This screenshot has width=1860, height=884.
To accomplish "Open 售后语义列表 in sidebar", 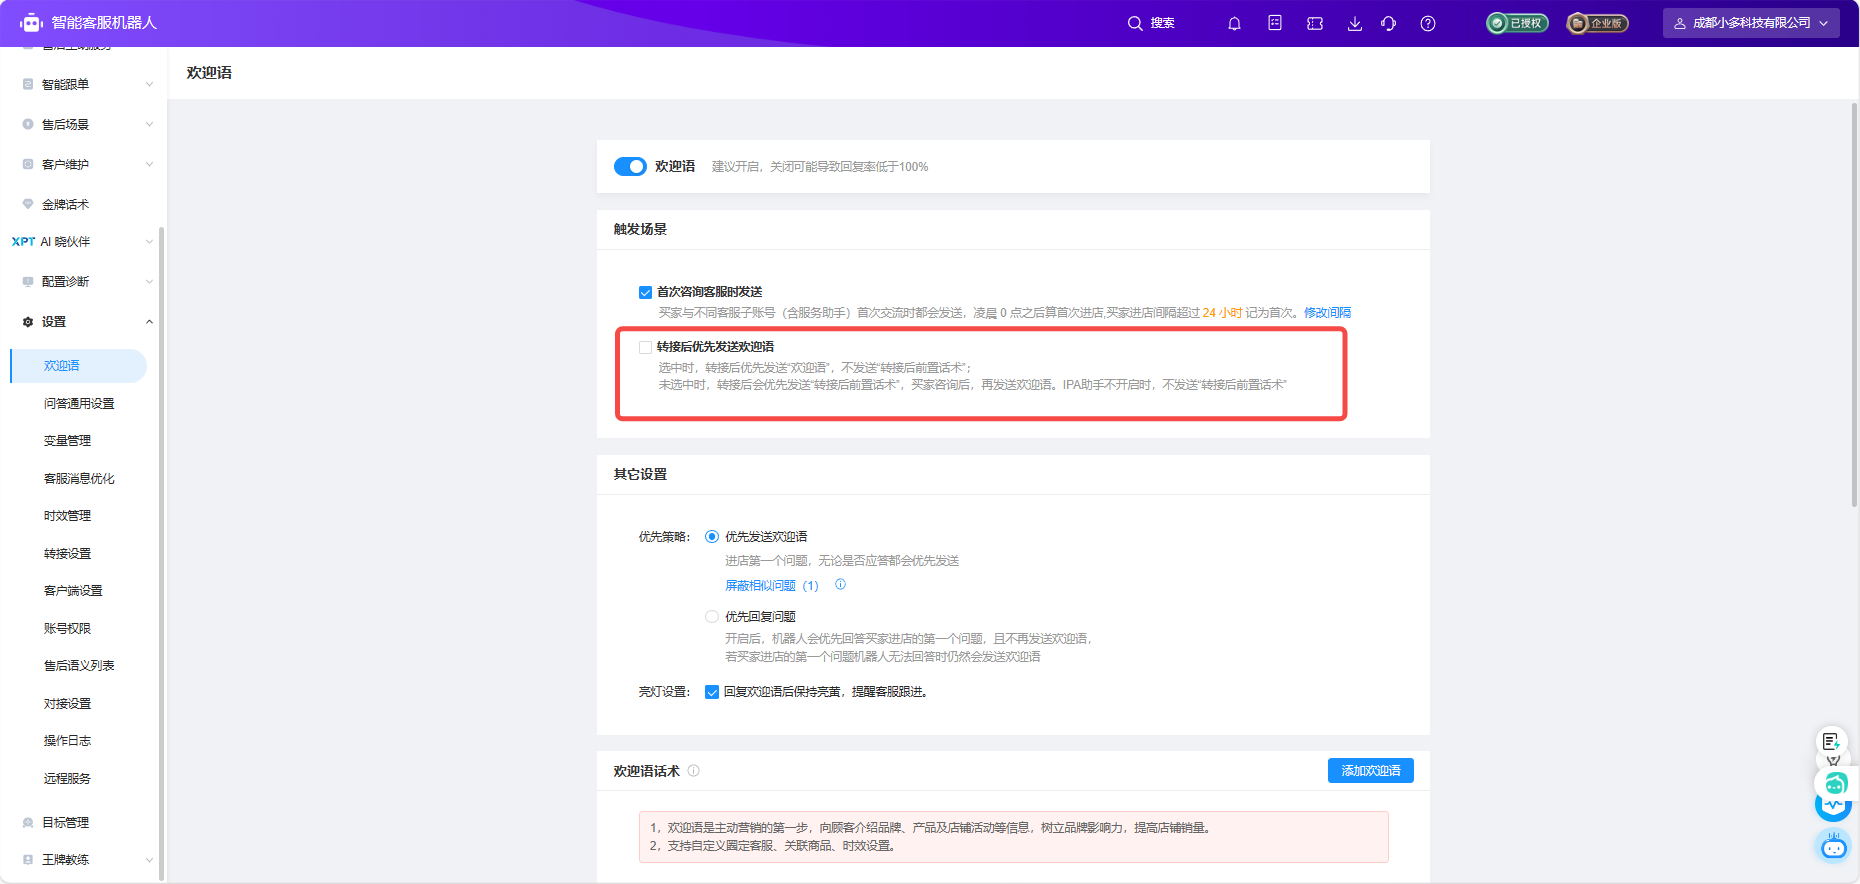I will point(79,666).
